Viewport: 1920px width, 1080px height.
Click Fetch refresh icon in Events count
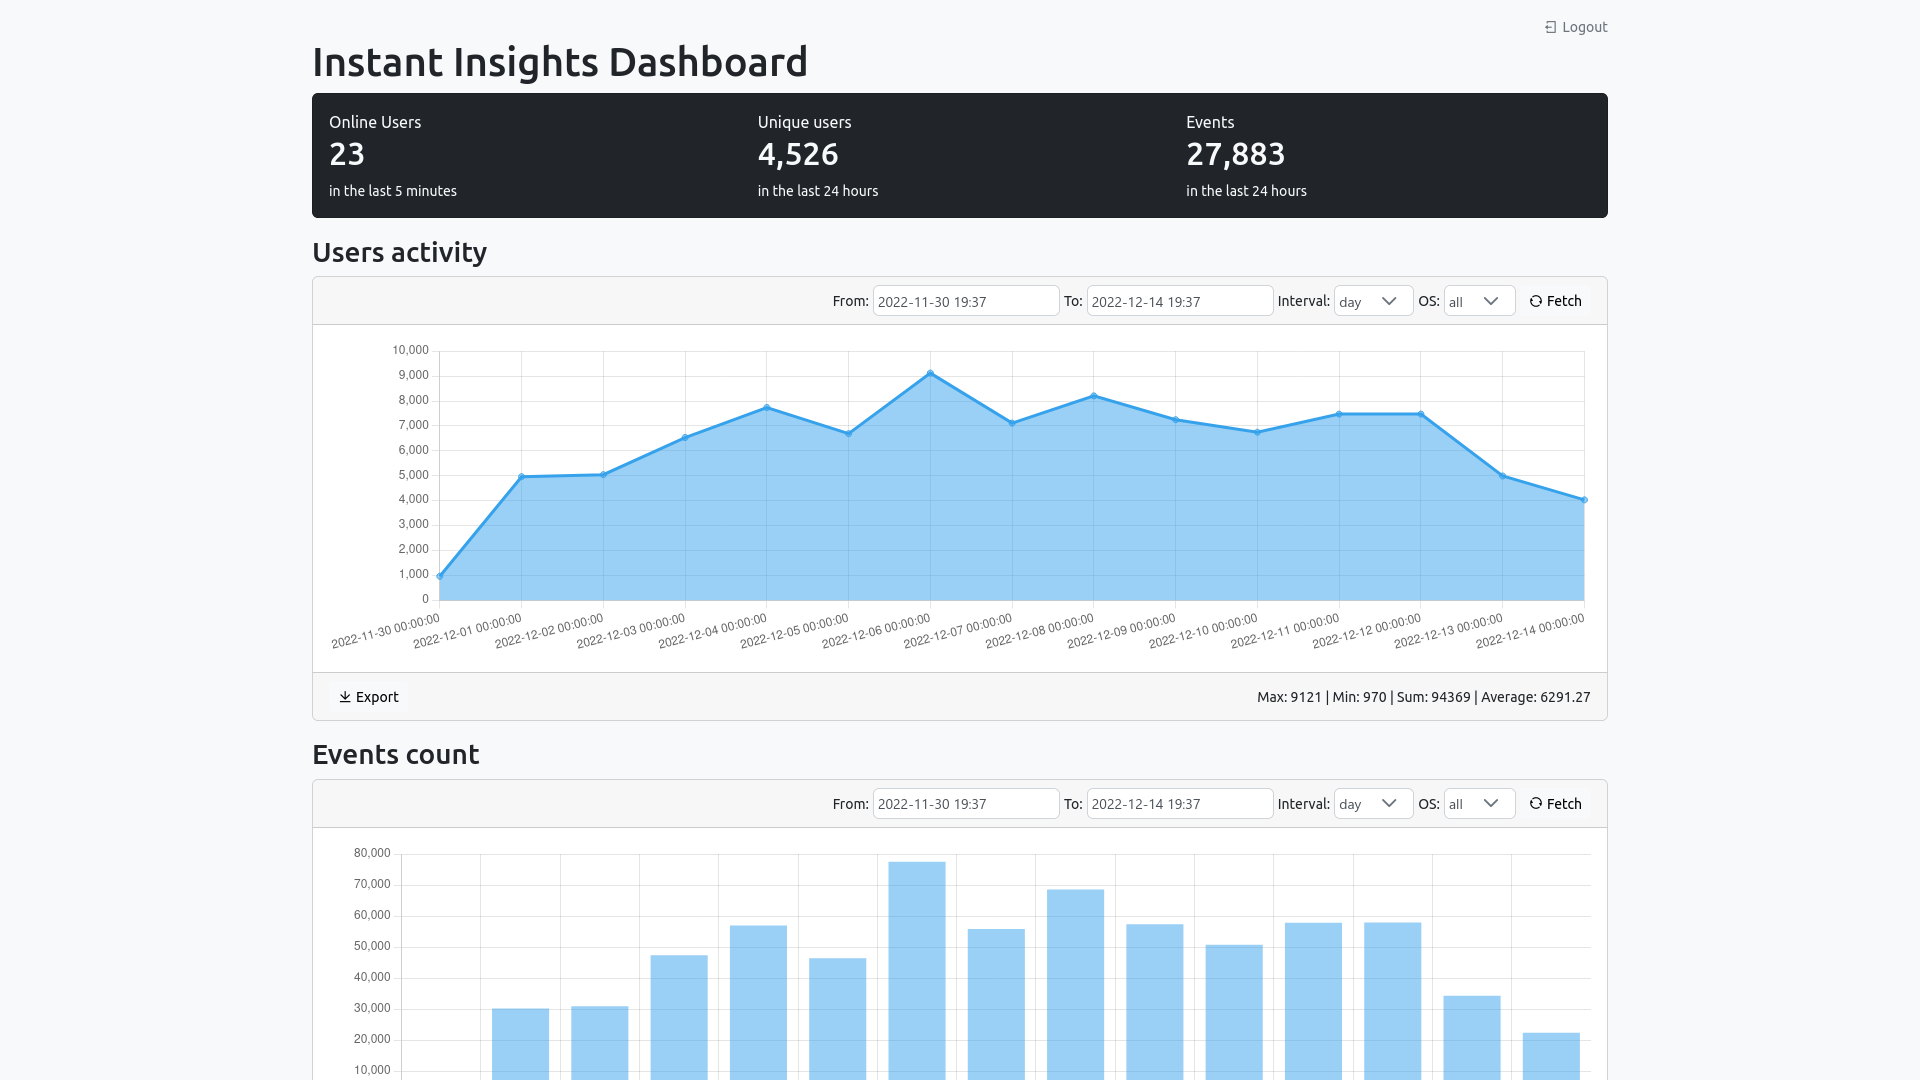click(1536, 804)
